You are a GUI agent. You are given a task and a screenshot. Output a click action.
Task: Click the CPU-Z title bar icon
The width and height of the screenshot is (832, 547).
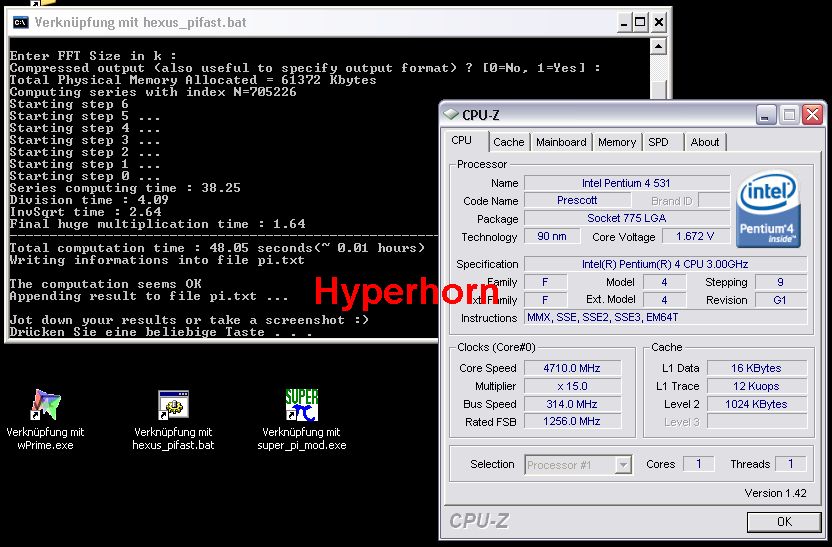pyautogui.click(x=450, y=114)
